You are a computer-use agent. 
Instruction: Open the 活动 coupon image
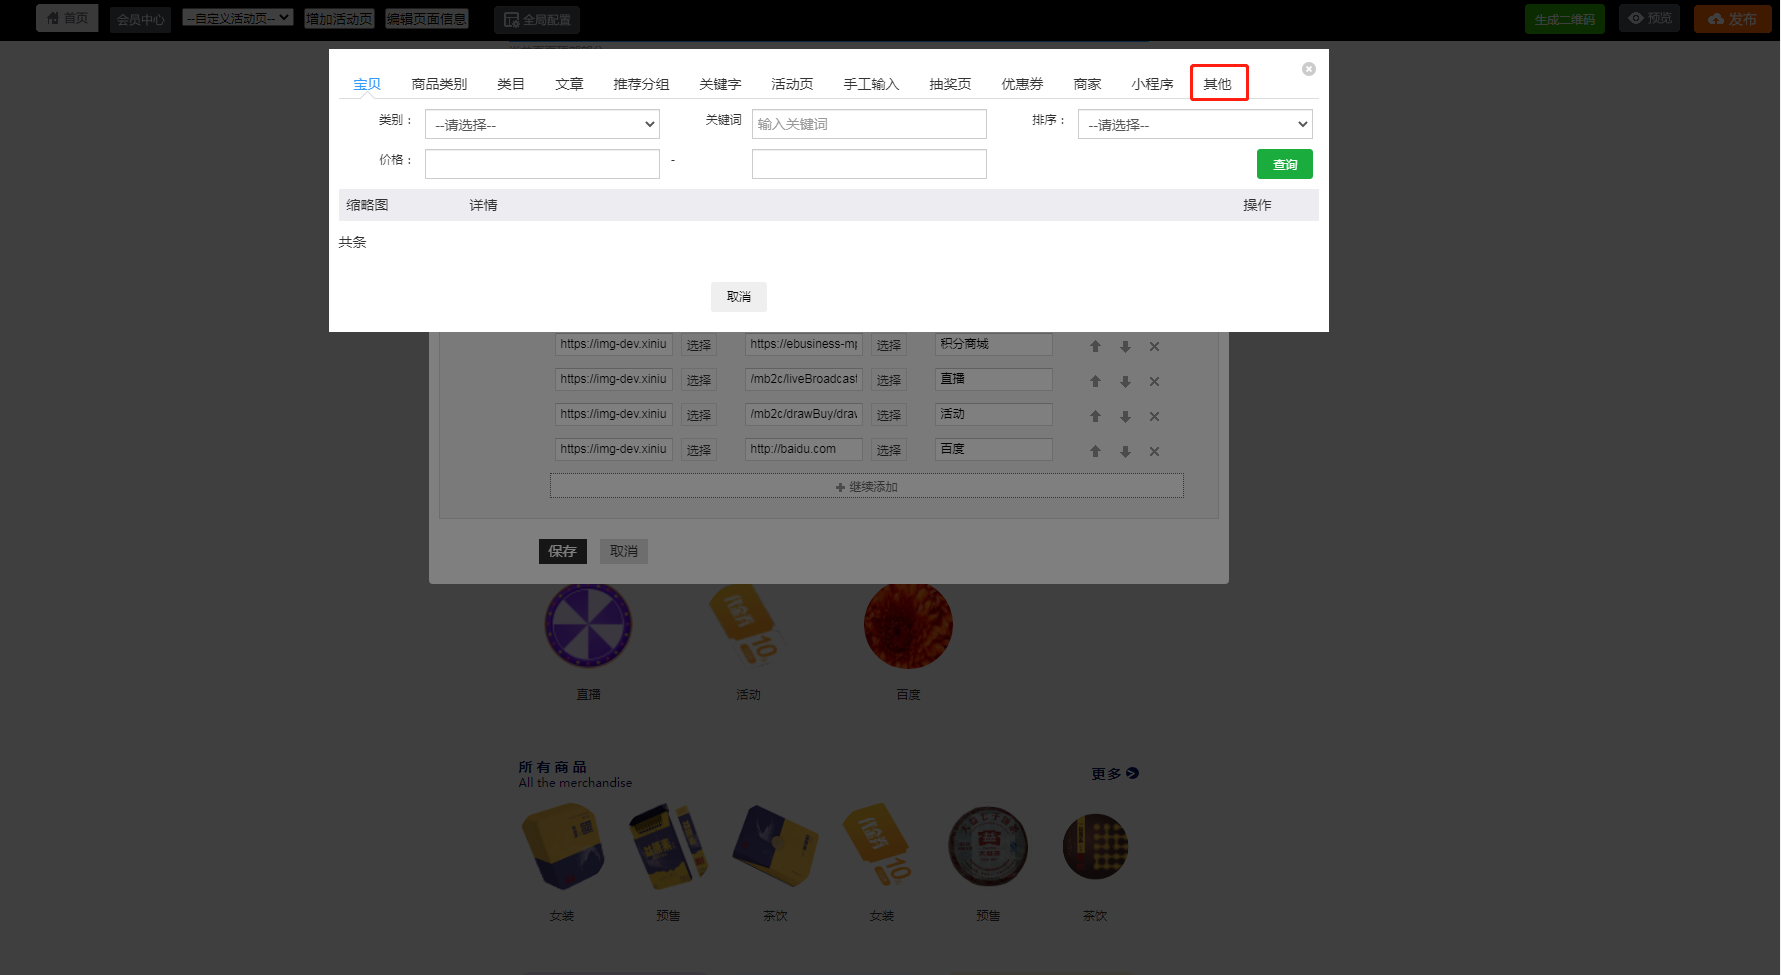click(748, 627)
